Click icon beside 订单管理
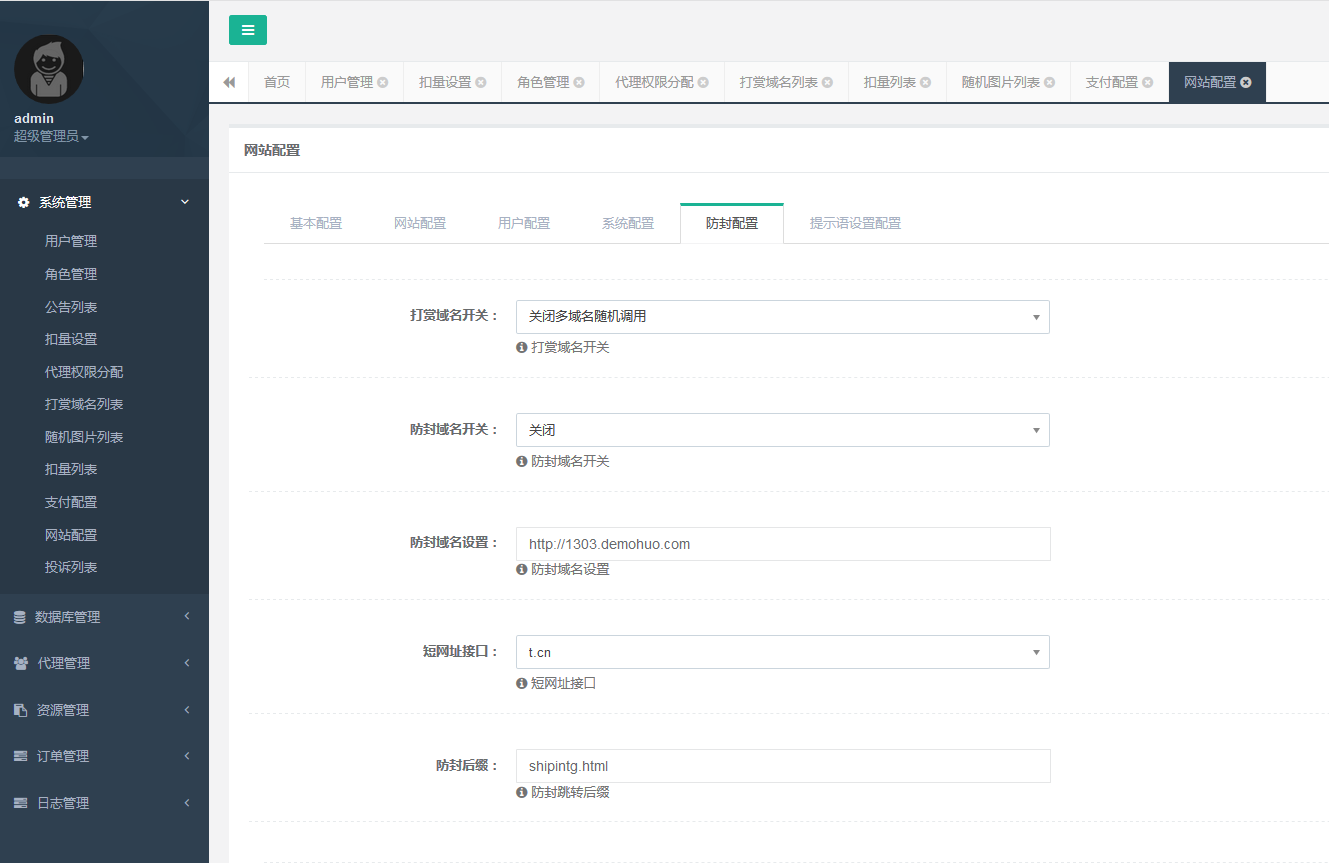1329x863 pixels. click(20, 756)
